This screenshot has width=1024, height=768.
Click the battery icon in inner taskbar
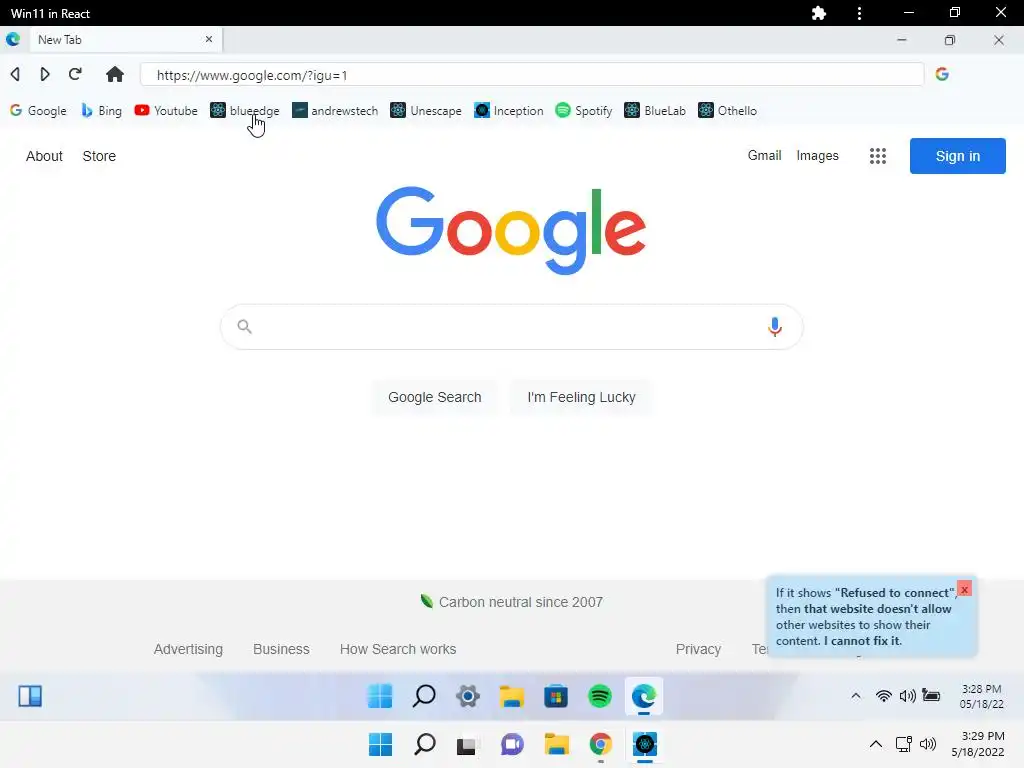(x=931, y=696)
